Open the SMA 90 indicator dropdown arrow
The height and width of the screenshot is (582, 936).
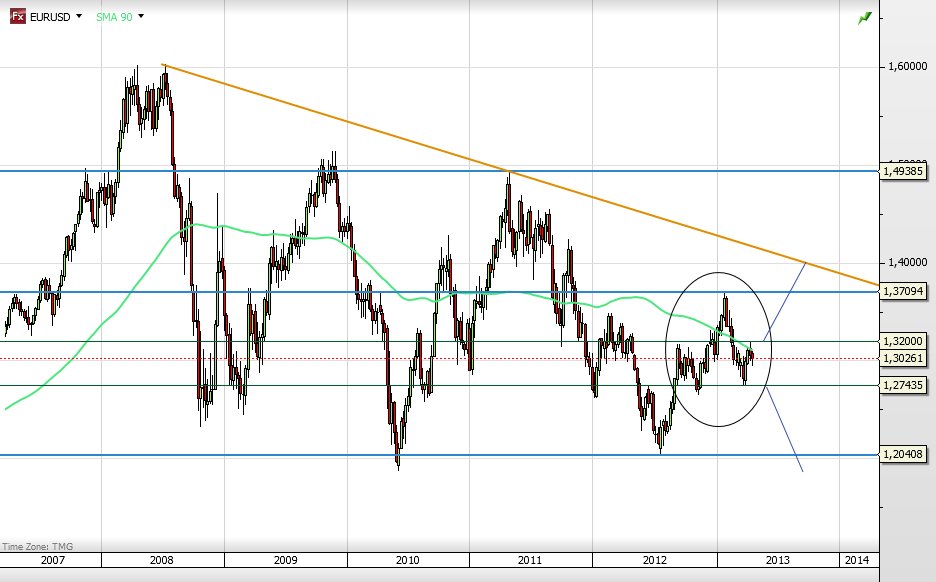pyautogui.click(x=141, y=17)
